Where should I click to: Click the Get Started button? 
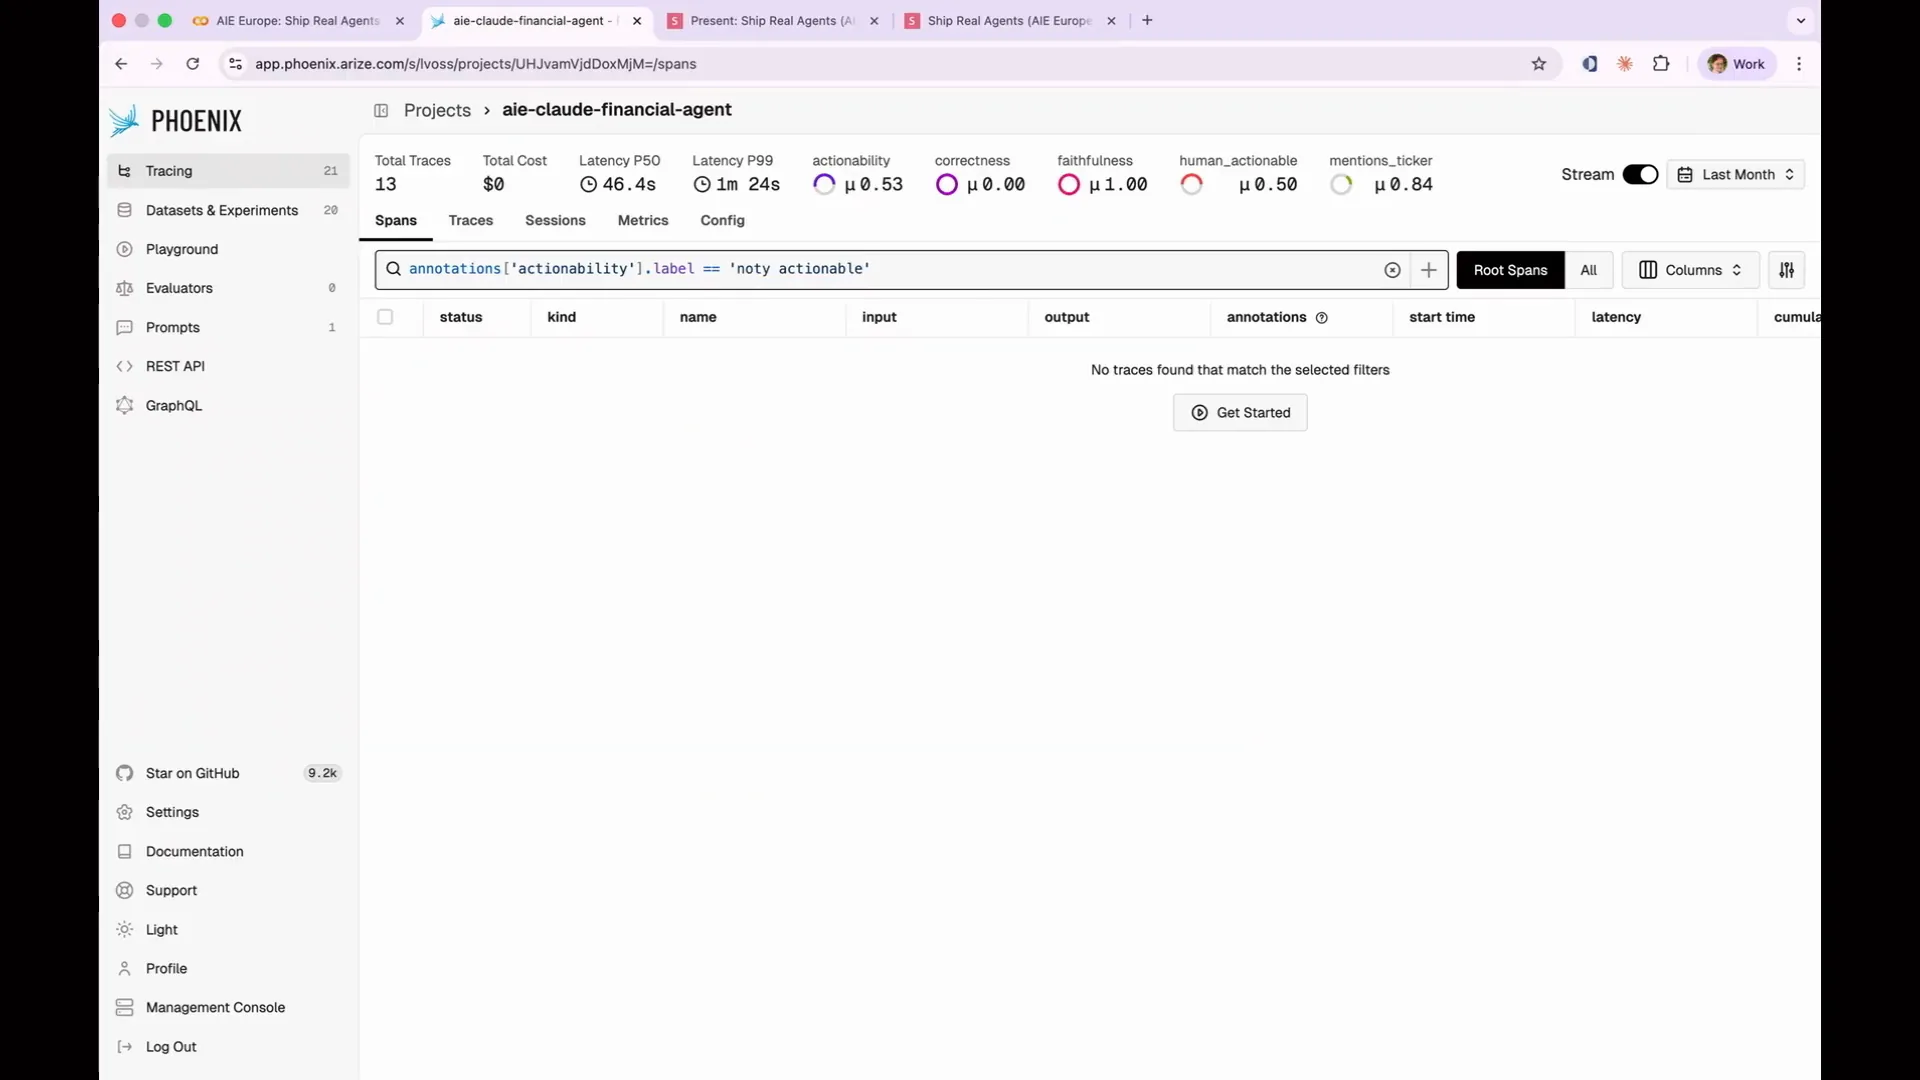[x=1240, y=412]
